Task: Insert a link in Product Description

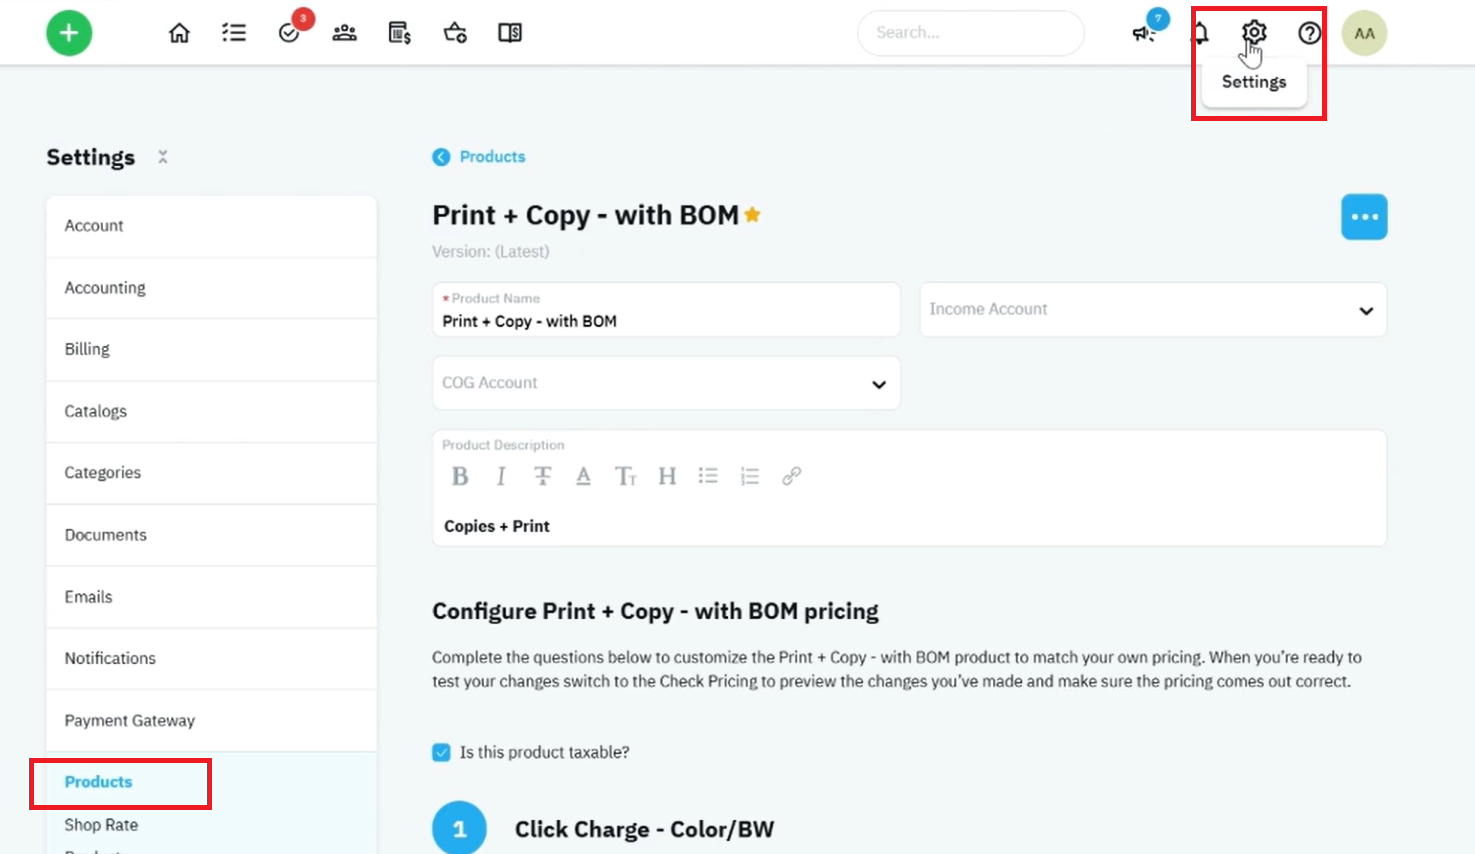Action: (x=791, y=476)
